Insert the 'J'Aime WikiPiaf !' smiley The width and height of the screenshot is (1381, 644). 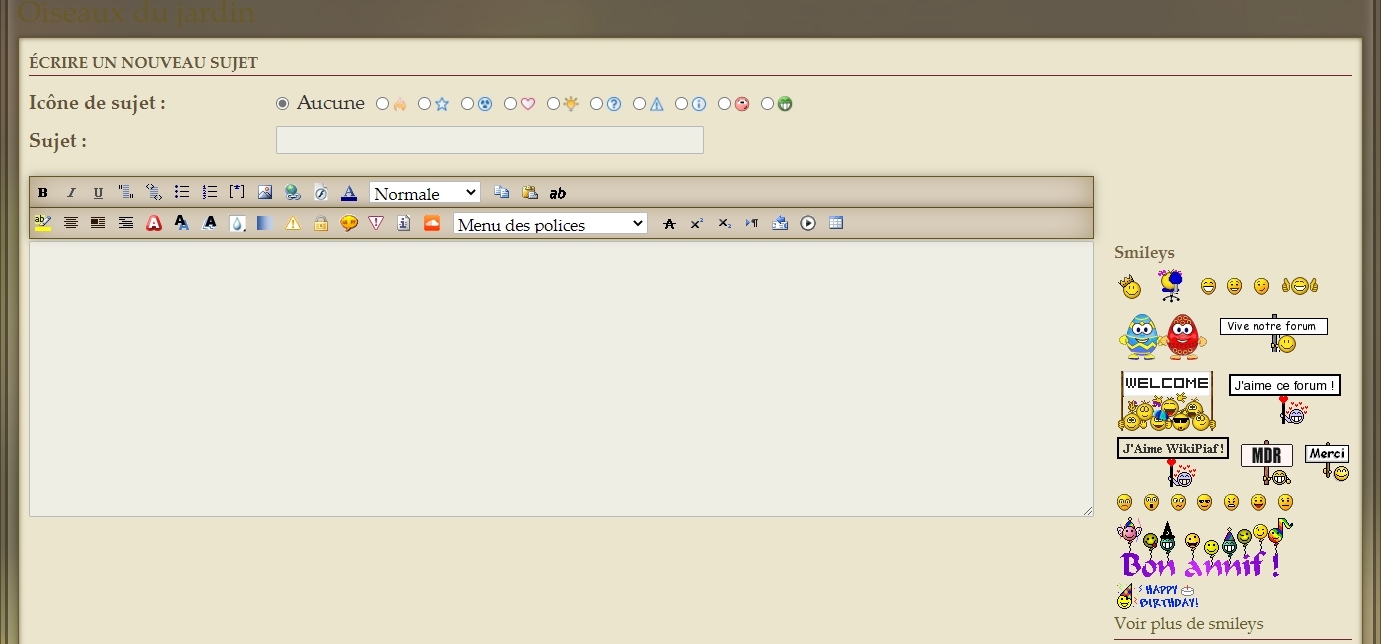pos(1173,462)
